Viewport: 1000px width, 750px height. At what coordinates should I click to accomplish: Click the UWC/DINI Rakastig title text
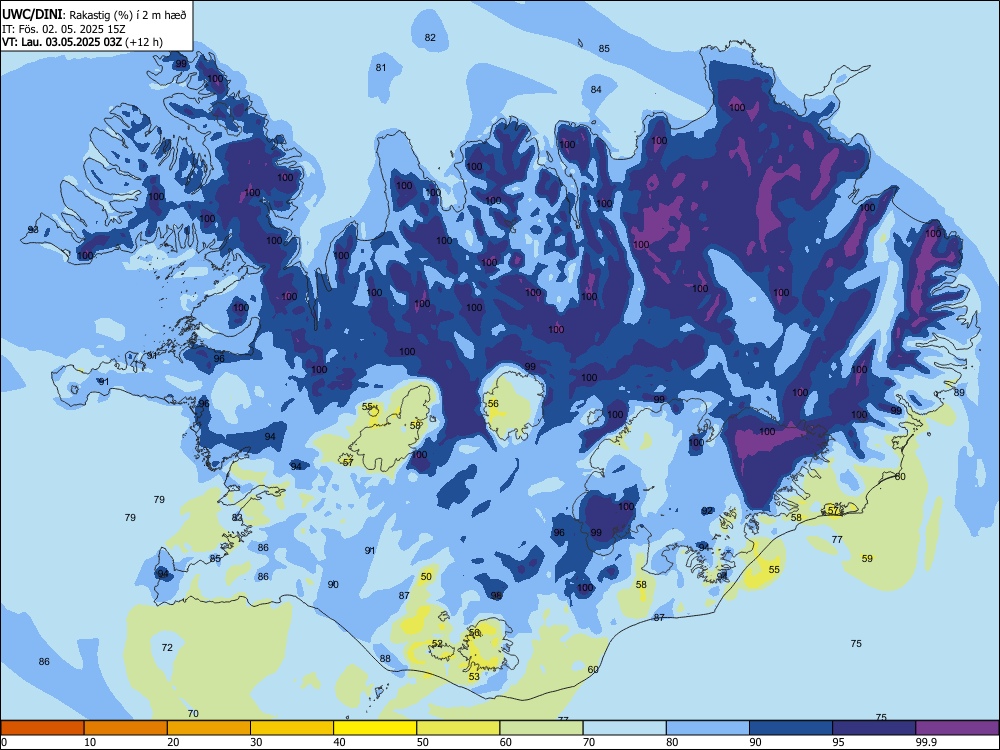tap(94, 14)
